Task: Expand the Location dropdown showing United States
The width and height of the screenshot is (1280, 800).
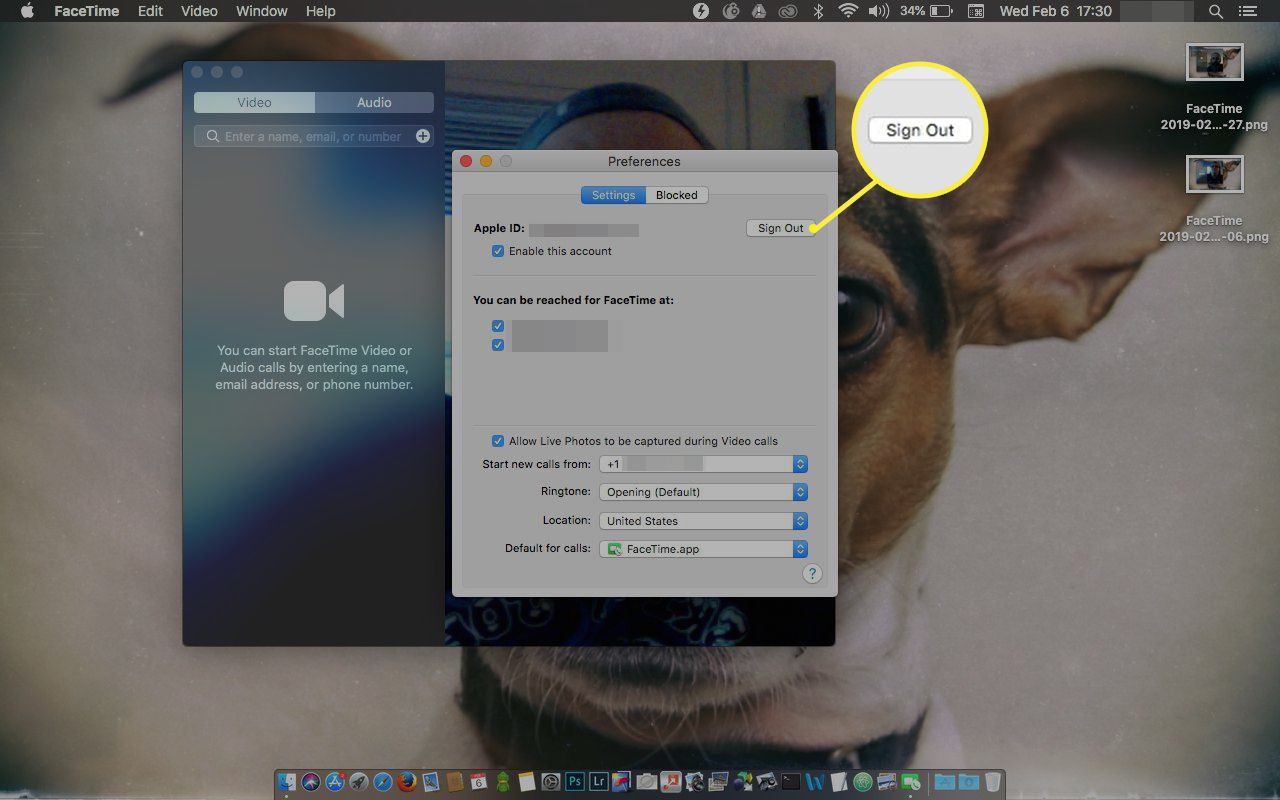Action: pyautogui.click(x=702, y=521)
